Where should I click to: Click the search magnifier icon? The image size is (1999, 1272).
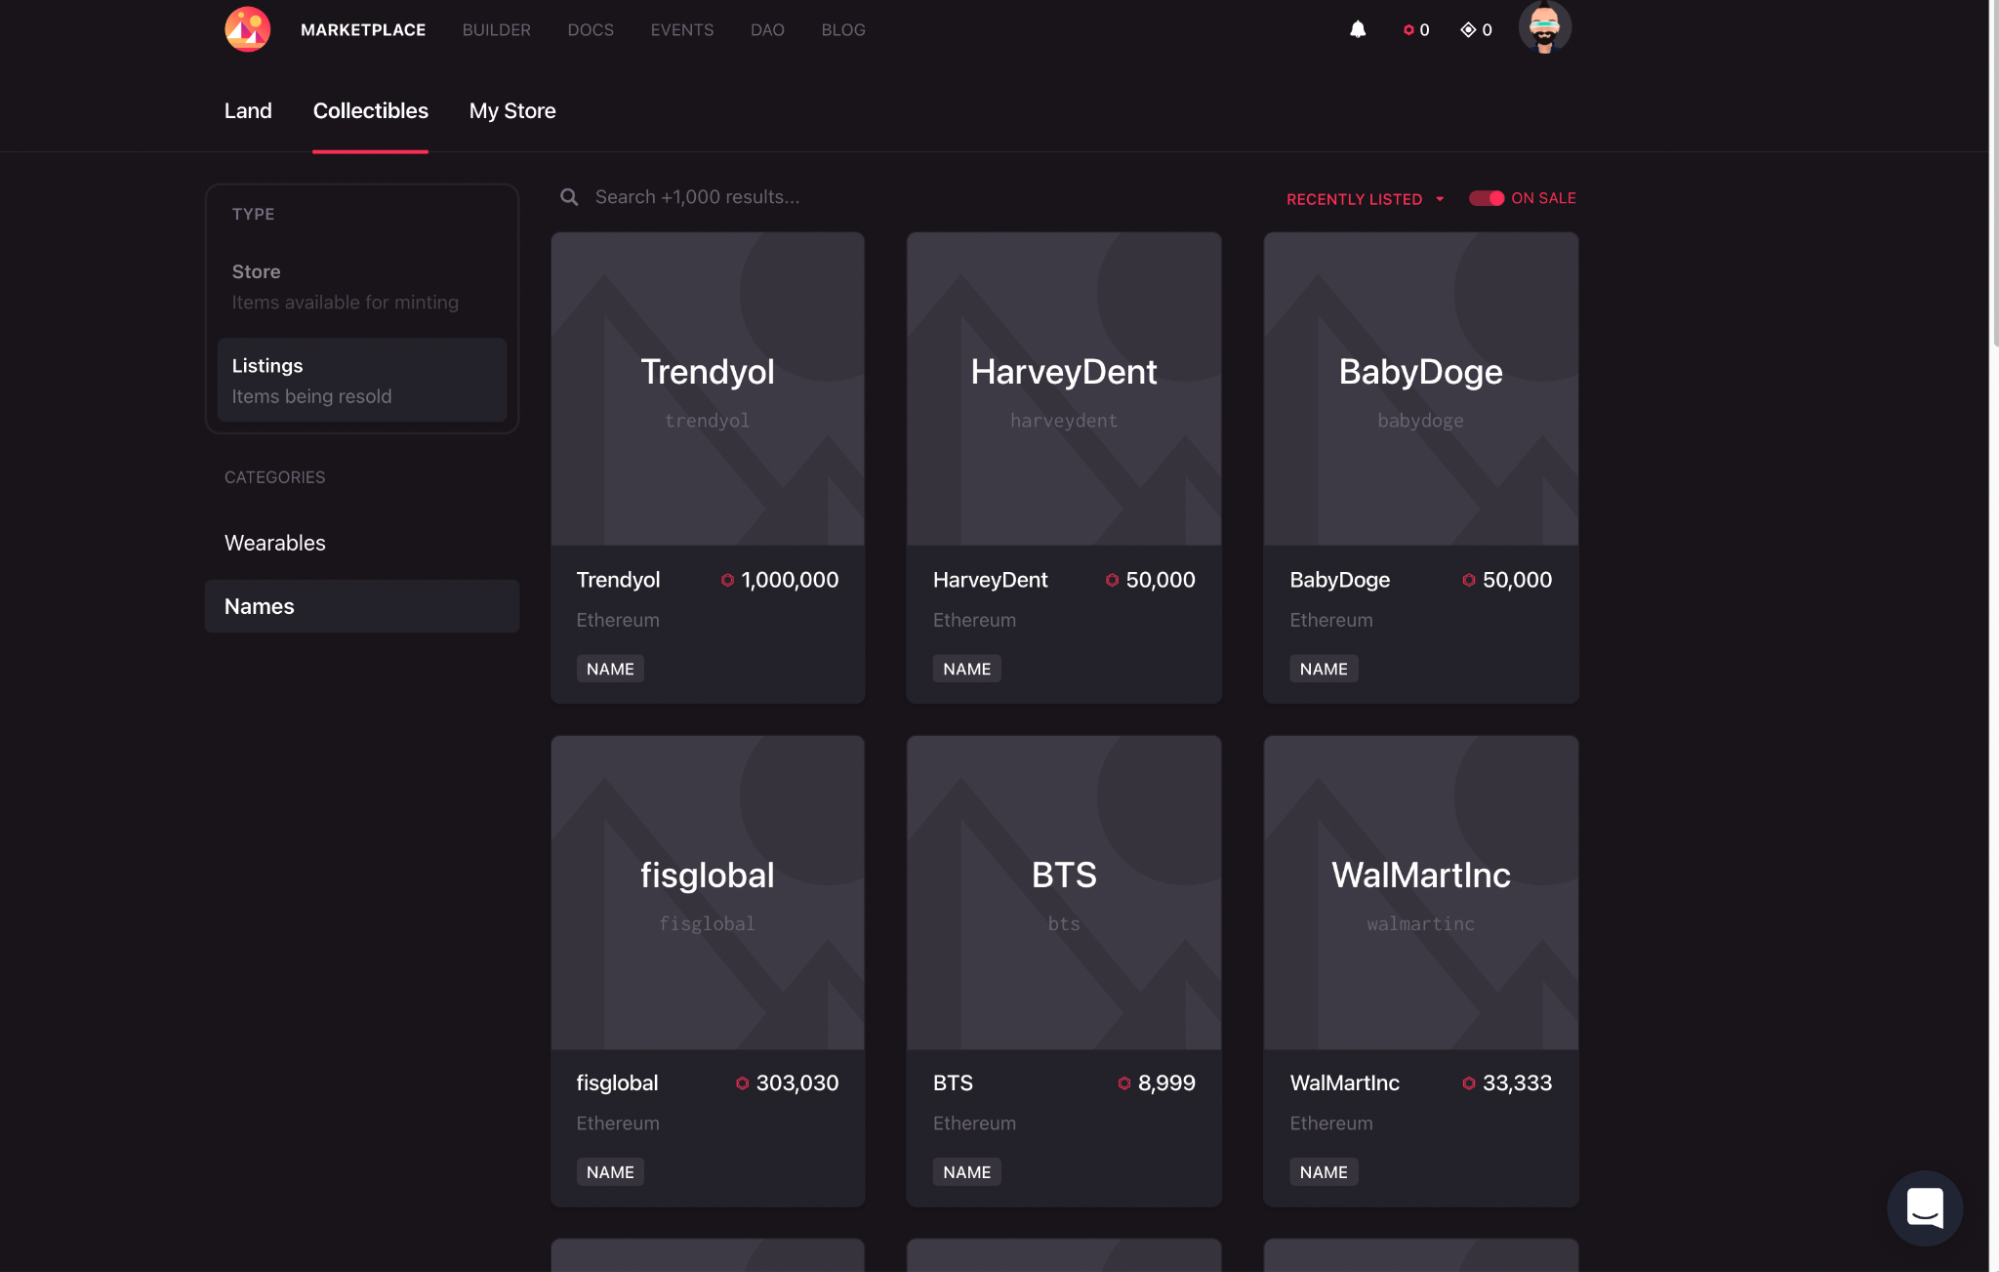point(569,197)
